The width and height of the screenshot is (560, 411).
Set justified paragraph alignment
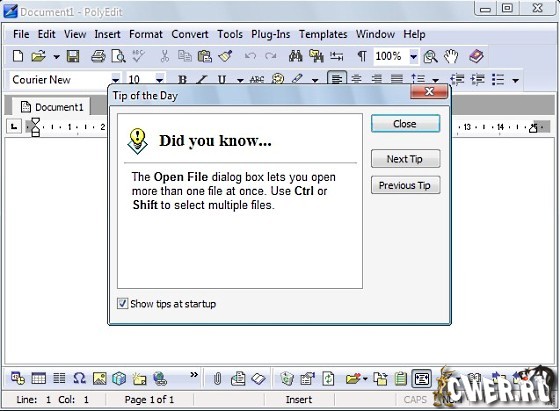397,79
